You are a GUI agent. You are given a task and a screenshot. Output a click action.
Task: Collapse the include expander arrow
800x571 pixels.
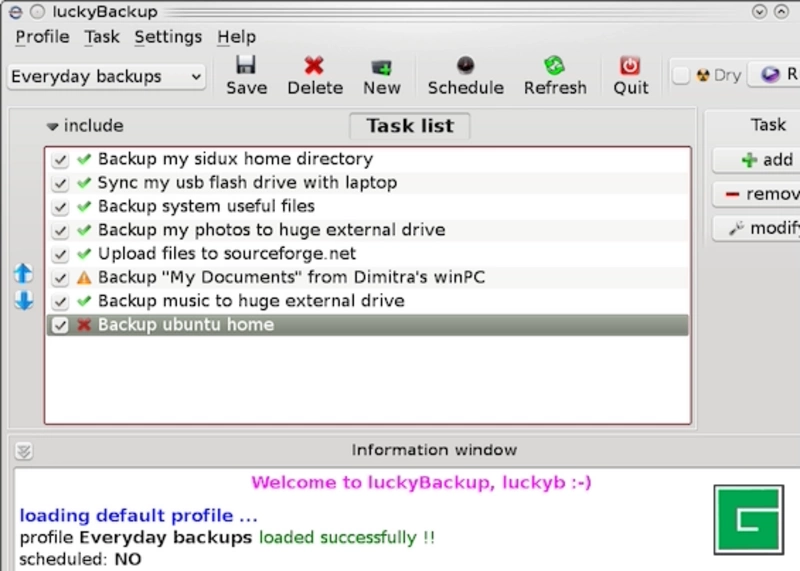coord(53,127)
